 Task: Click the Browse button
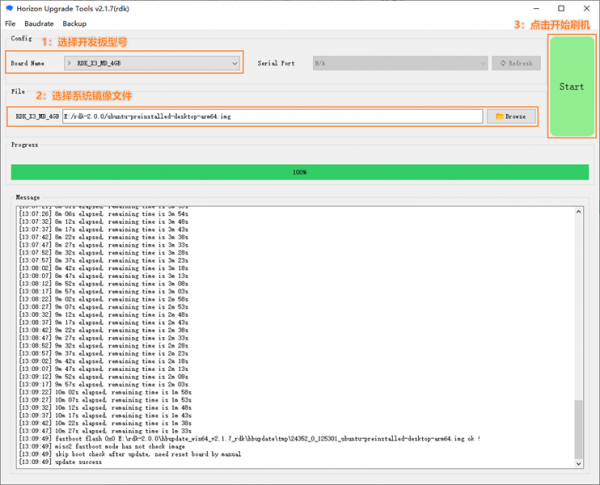tap(511, 116)
